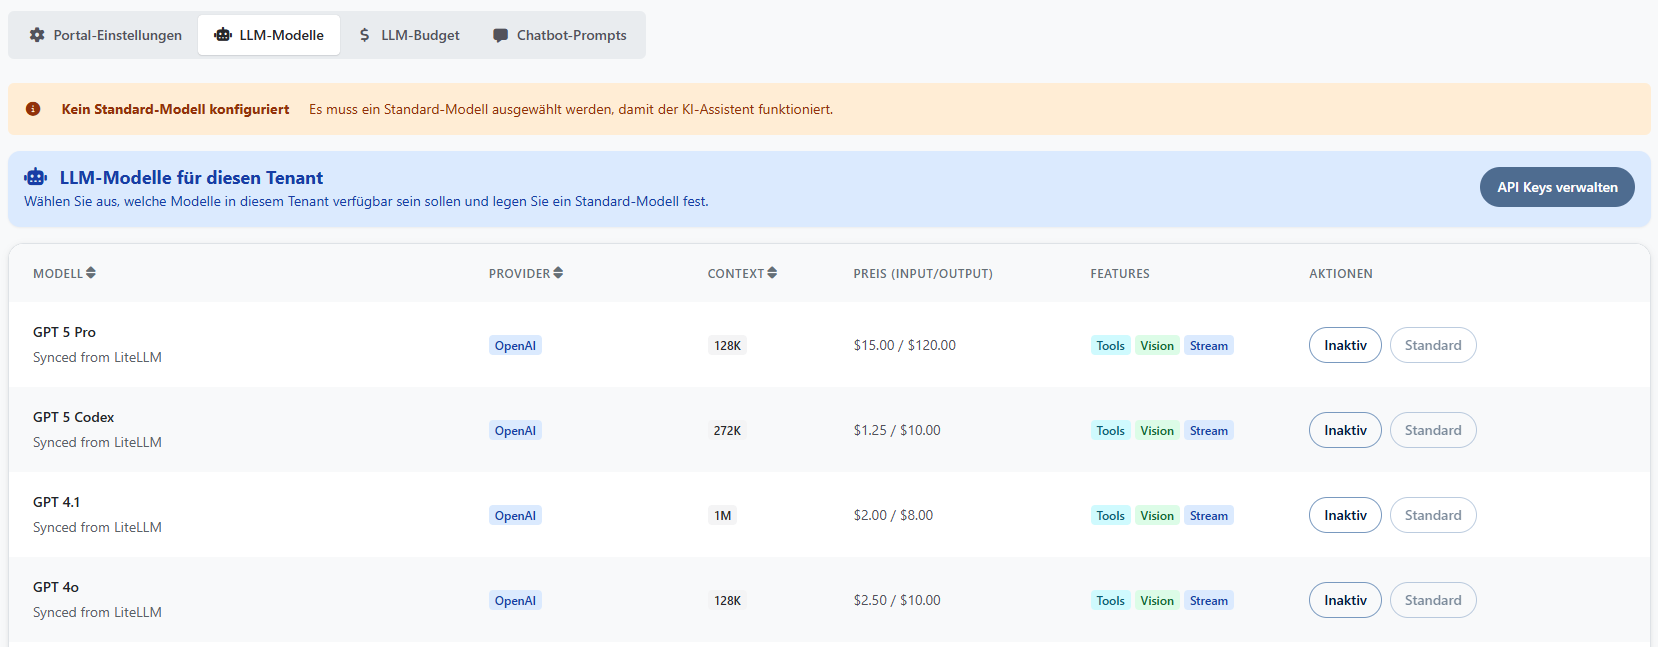Click the 128K context value for GPT 5 Pro
The image size is (1658, 647).
coord(727,346)
